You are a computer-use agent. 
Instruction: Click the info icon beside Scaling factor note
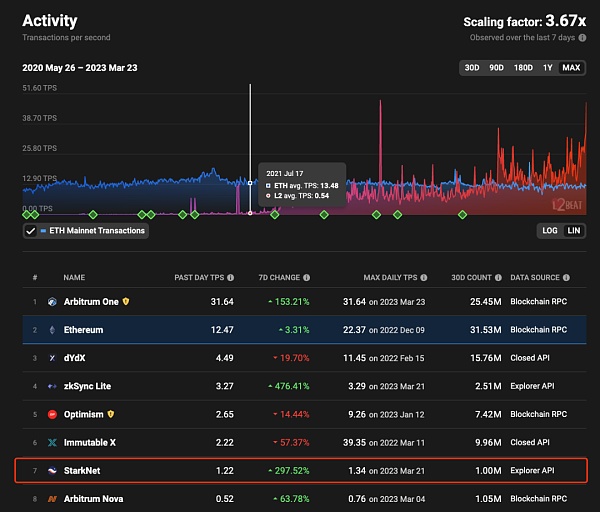[x=584, y=38]
